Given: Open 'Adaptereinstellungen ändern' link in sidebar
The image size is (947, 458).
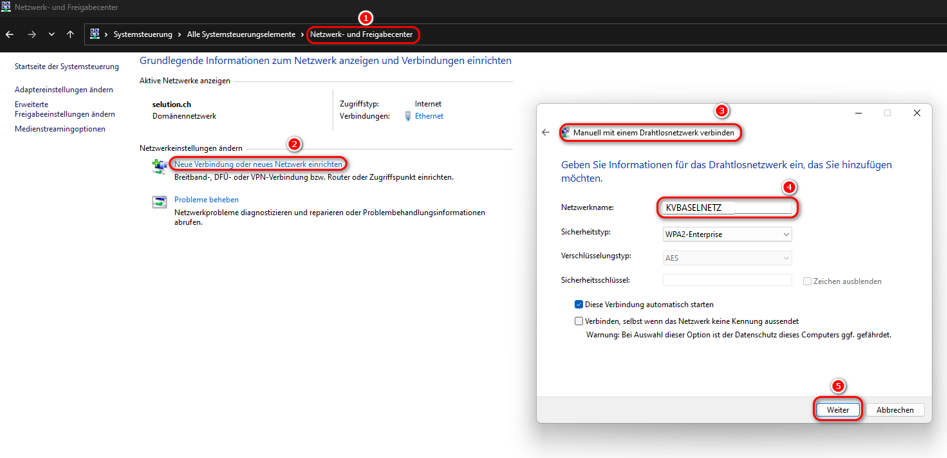Looking at the screenshot, I should tap(64, 90).
